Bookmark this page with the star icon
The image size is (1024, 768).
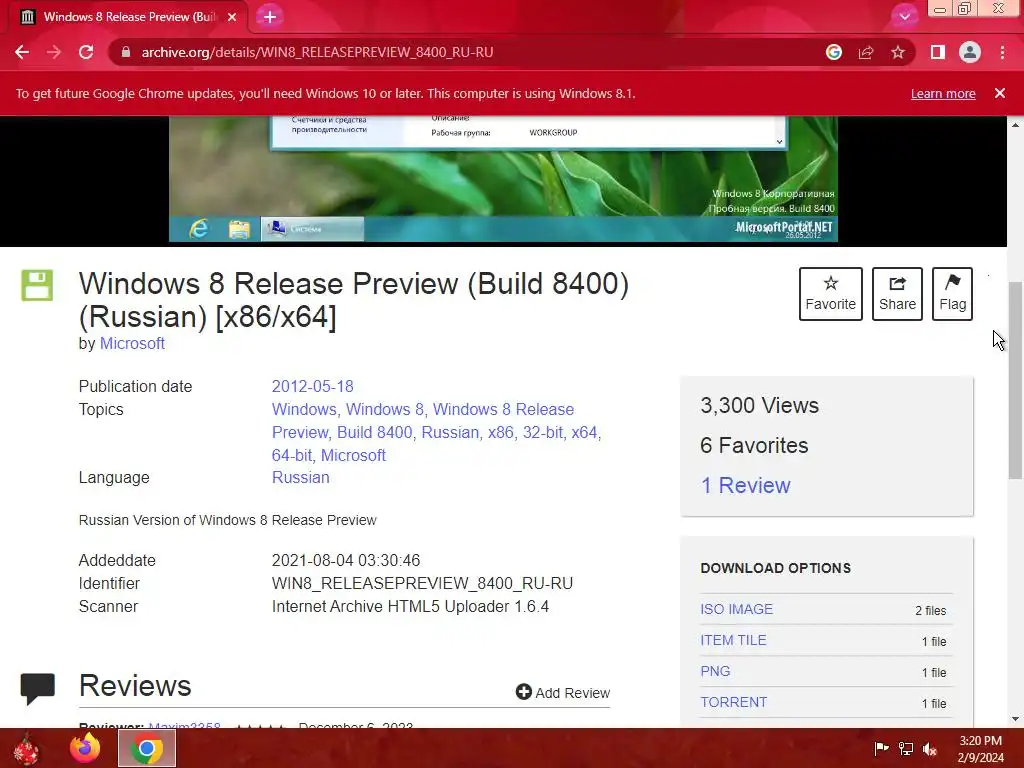(898, 52)
